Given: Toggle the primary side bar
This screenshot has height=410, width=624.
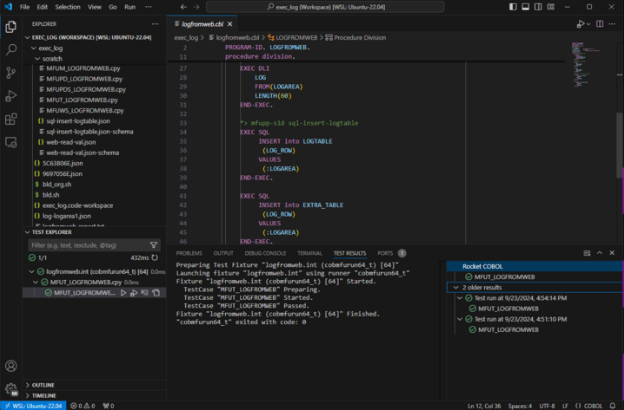Looking at the screenshot, I should [x=513, y=7].
